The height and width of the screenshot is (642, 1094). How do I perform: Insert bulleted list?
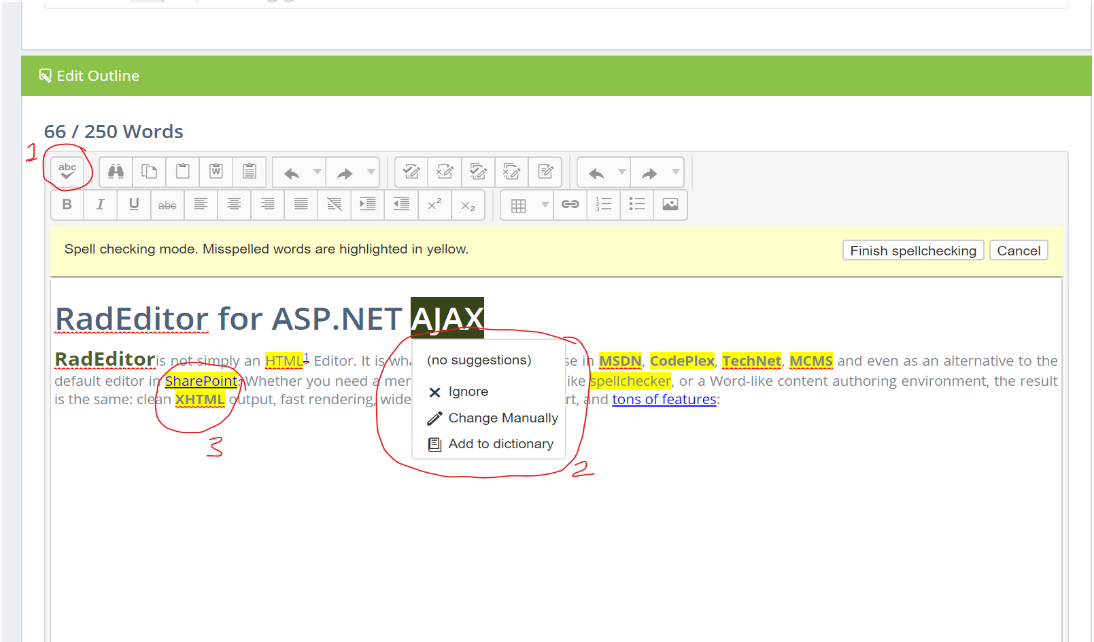point(637,204)
